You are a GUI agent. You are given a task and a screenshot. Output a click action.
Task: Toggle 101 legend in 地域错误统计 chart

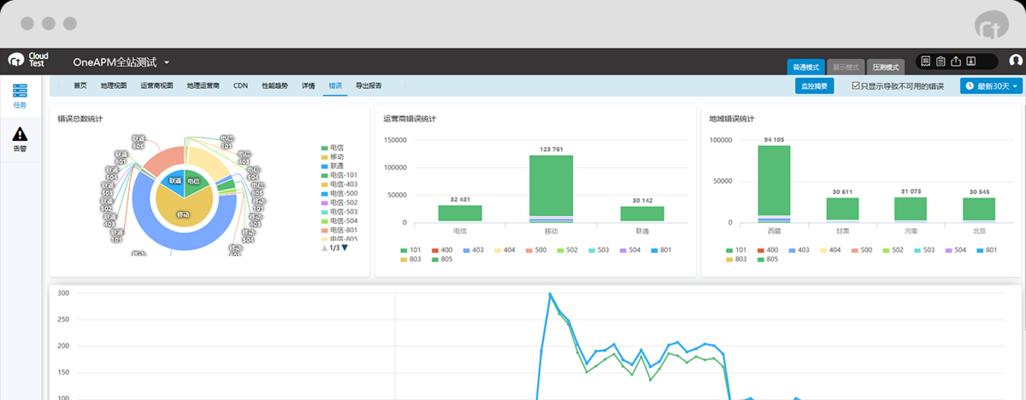pyautogui.click(x=737, y=250)
